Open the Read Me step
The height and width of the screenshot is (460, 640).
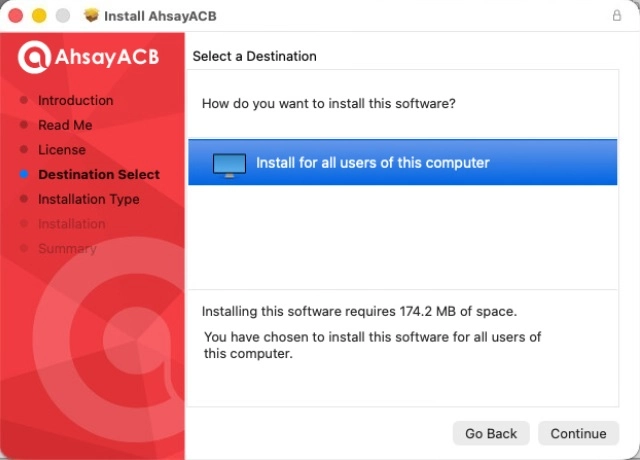click(65, 125)
